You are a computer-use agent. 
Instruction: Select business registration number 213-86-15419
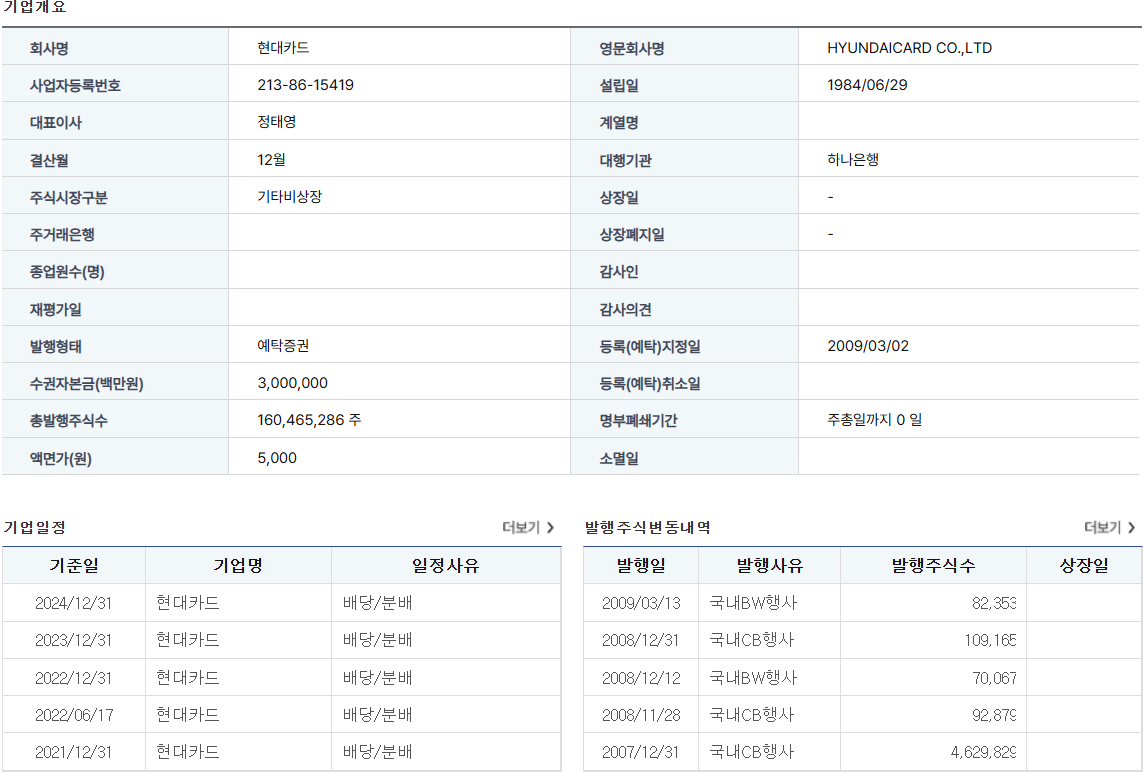[305, 85]
